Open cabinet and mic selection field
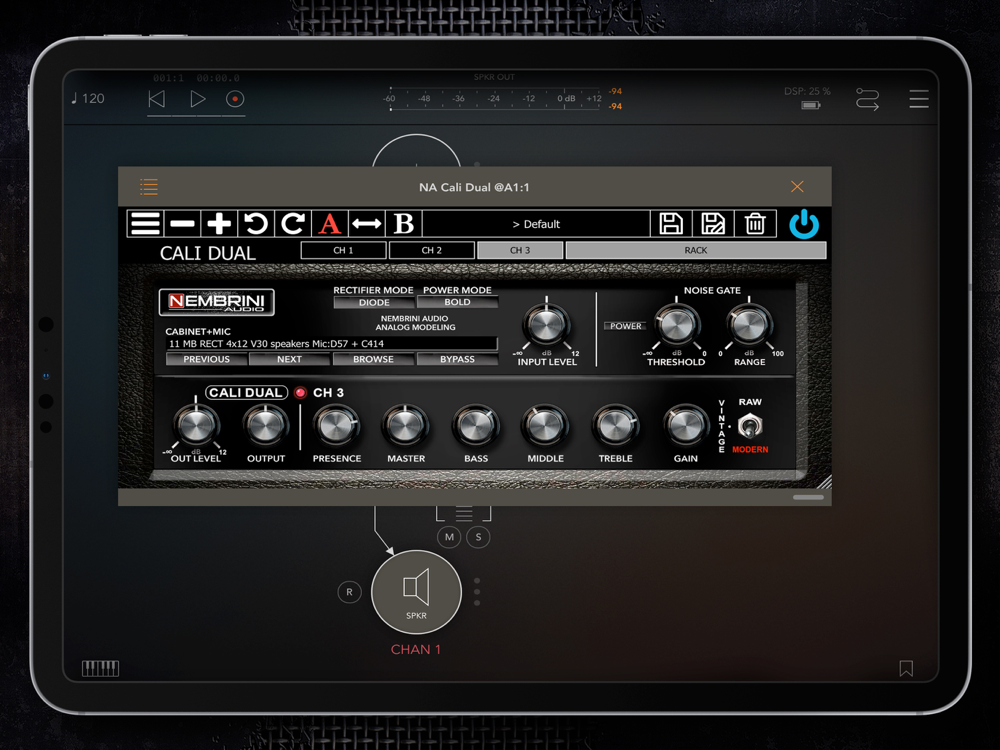The height and width of the screenshot is (750, 1000). [x=331, y=344]
